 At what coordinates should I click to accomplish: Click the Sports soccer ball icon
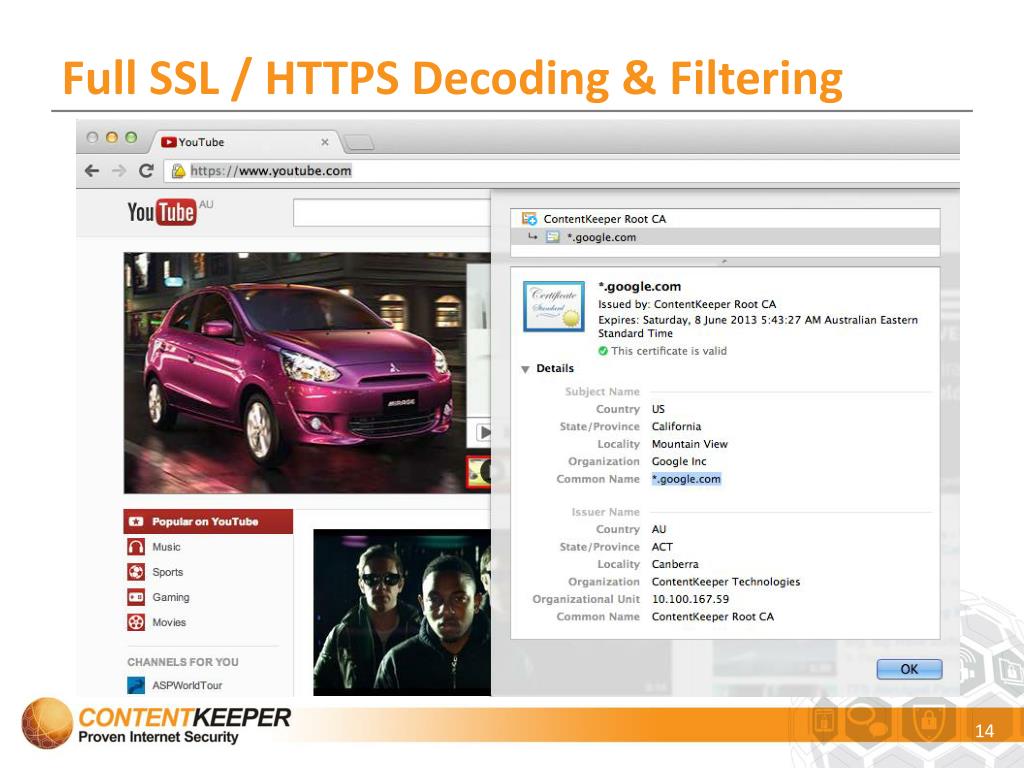[136, 572]
